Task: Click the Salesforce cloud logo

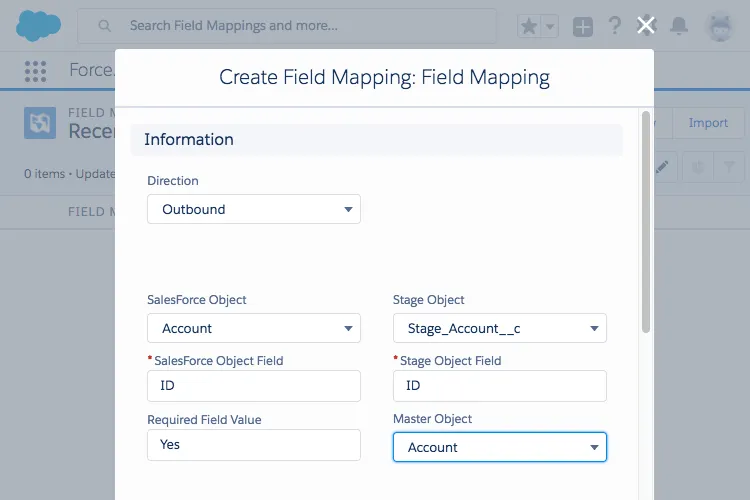Action: click(38, 26)
